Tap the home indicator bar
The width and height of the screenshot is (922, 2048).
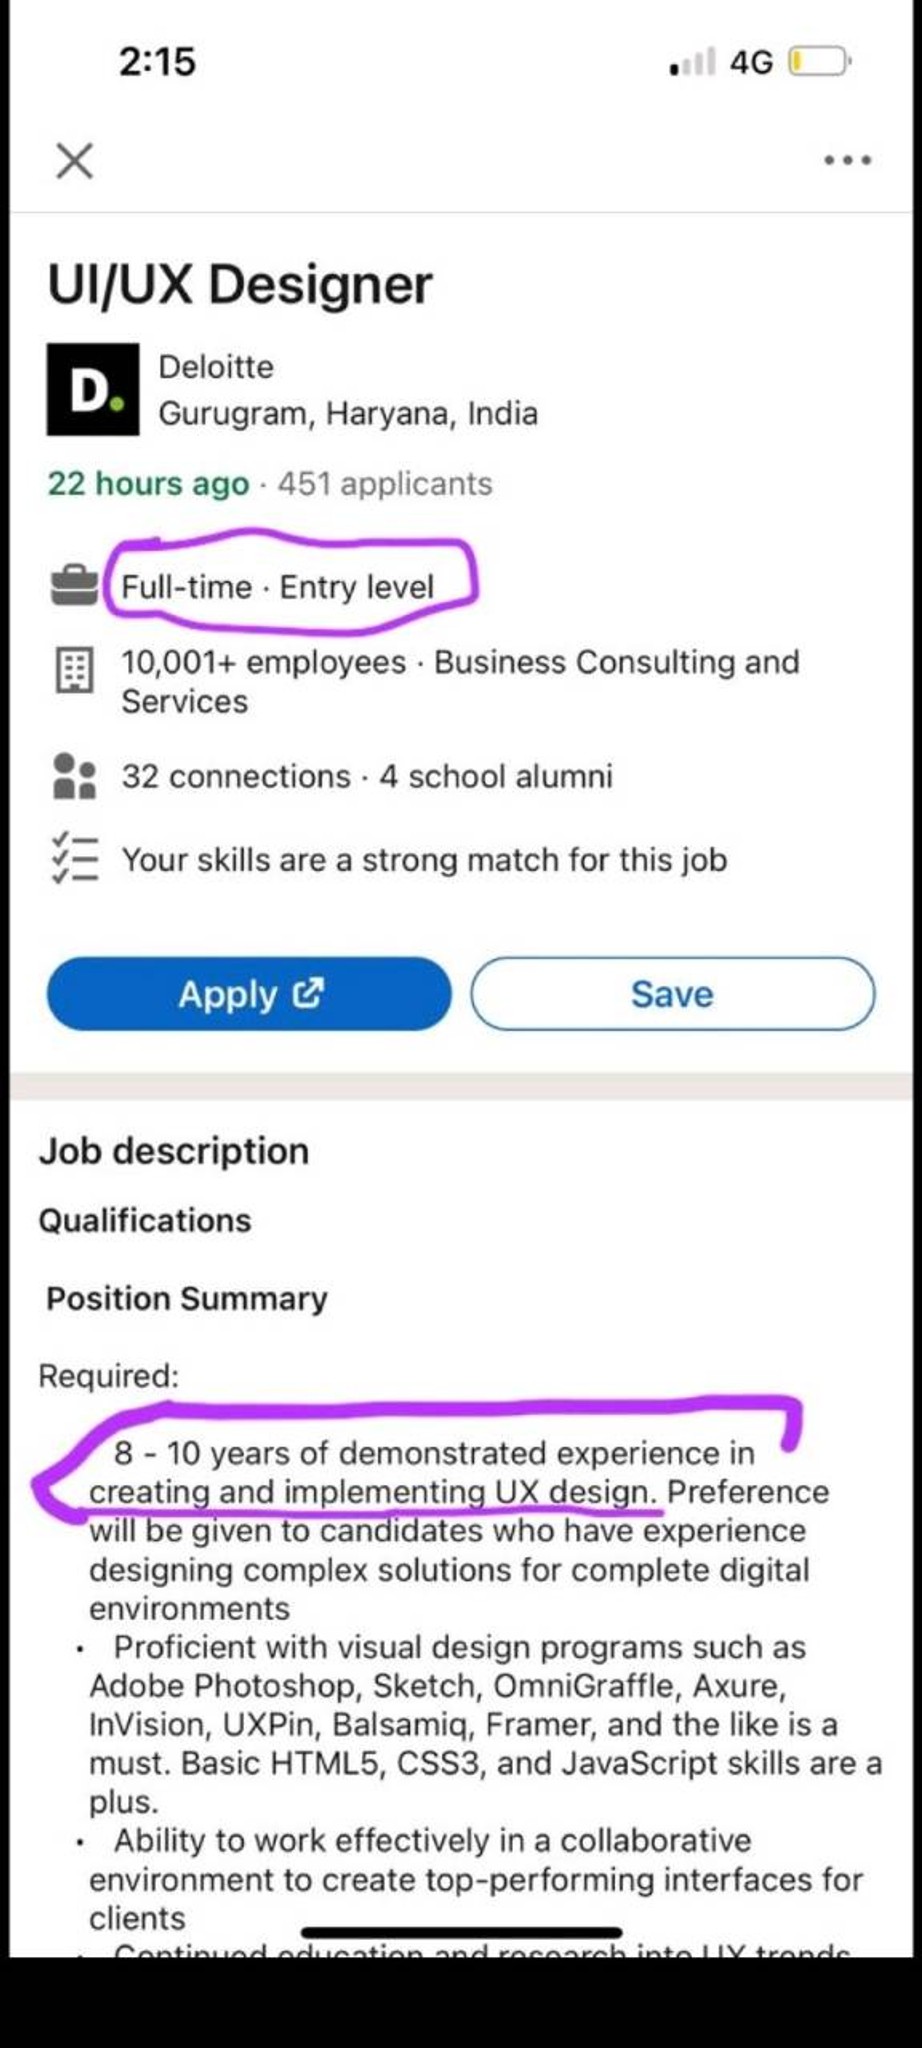click(x=462, y=1932)
